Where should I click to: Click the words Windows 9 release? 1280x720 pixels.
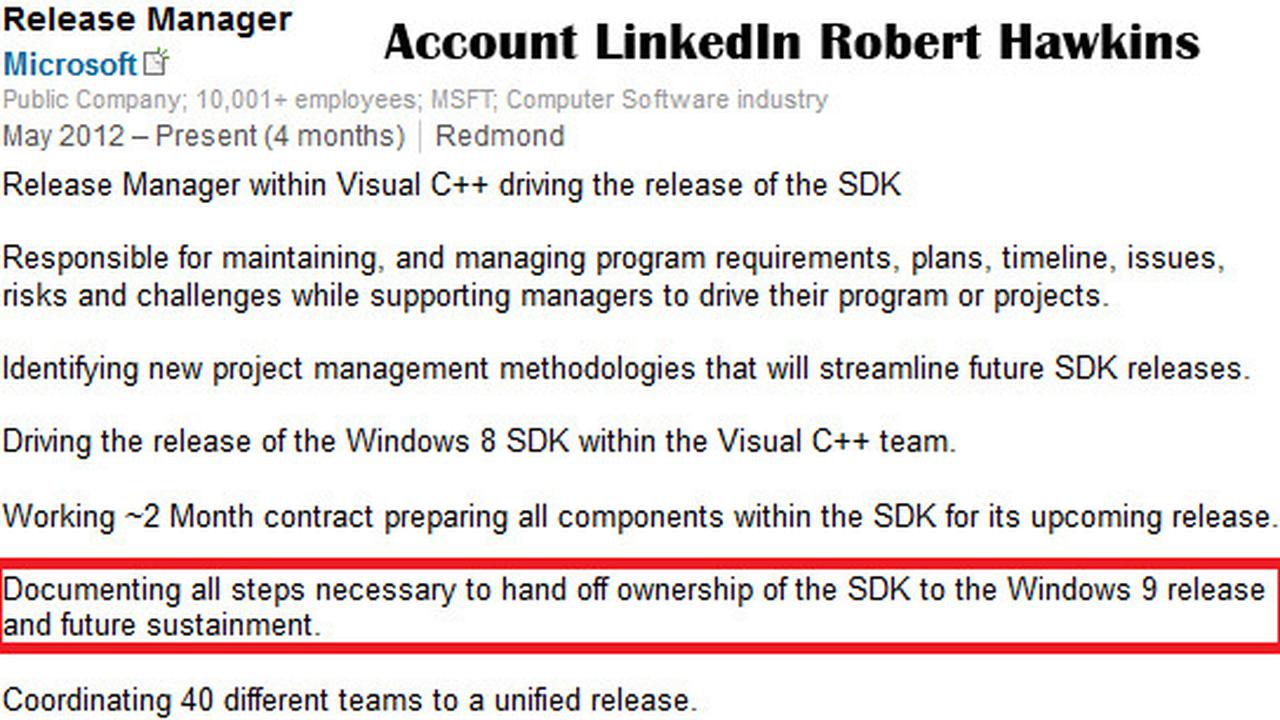click(1136, 589)
